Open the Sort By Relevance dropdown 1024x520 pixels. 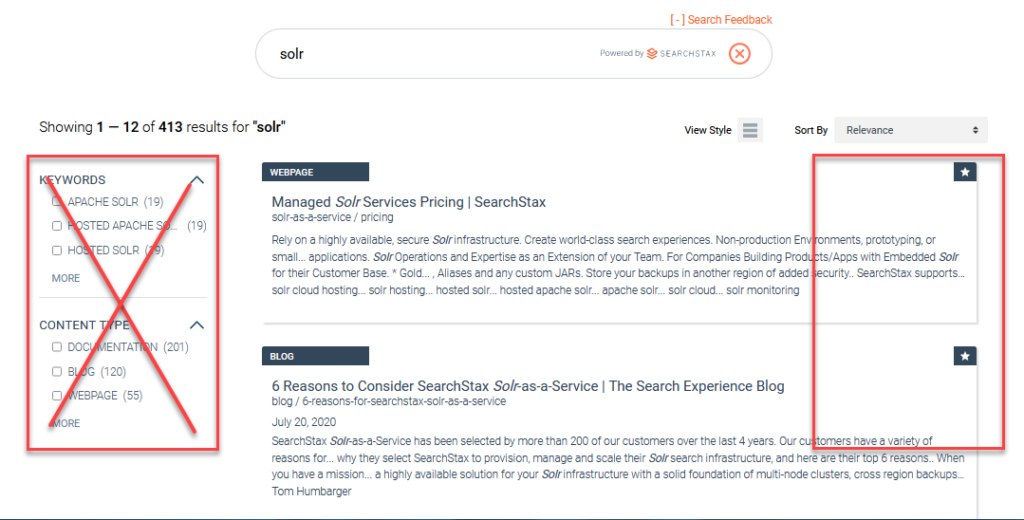coord(911,130)
